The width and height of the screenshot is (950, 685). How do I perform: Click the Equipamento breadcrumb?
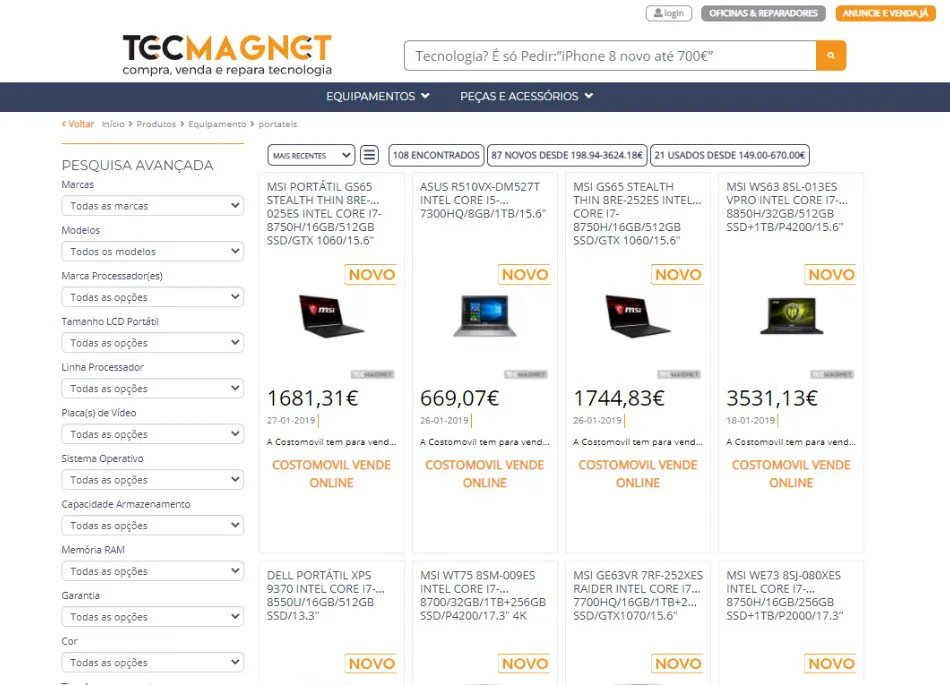[x=217, y=124]
